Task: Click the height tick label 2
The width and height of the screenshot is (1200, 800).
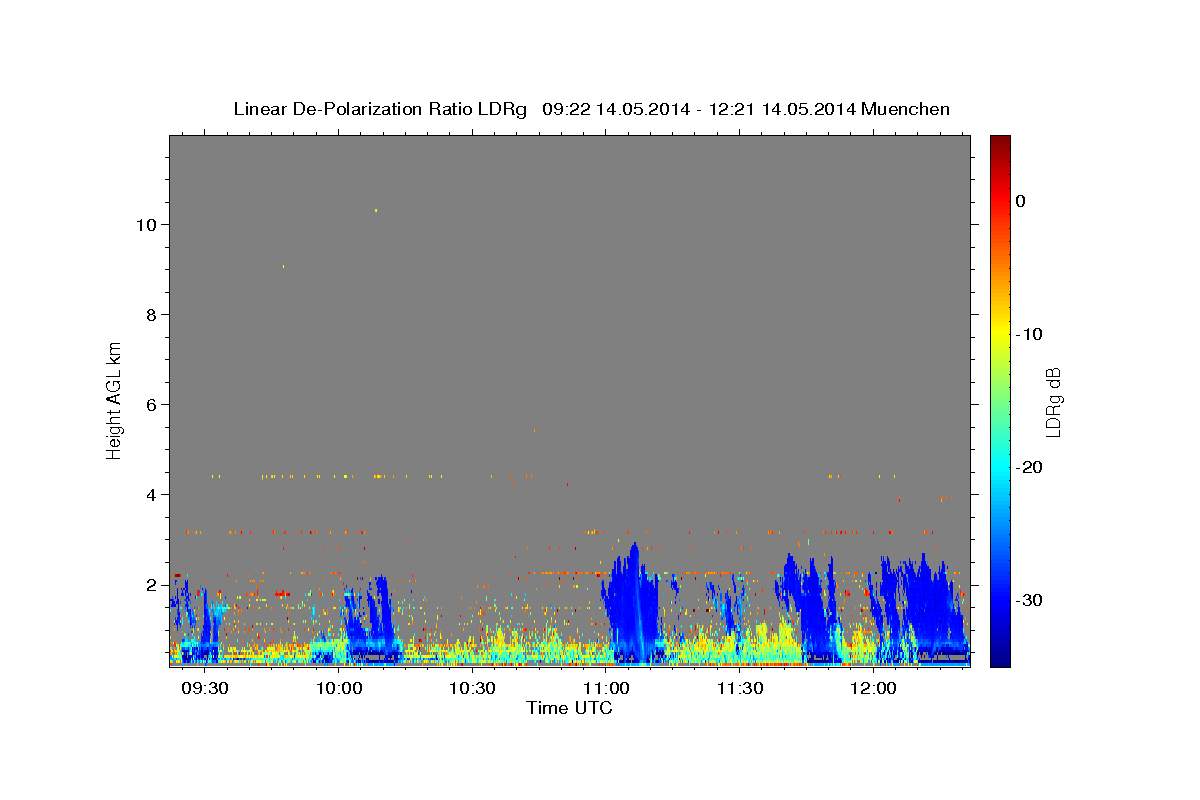Action: click(x=151, y=584)
